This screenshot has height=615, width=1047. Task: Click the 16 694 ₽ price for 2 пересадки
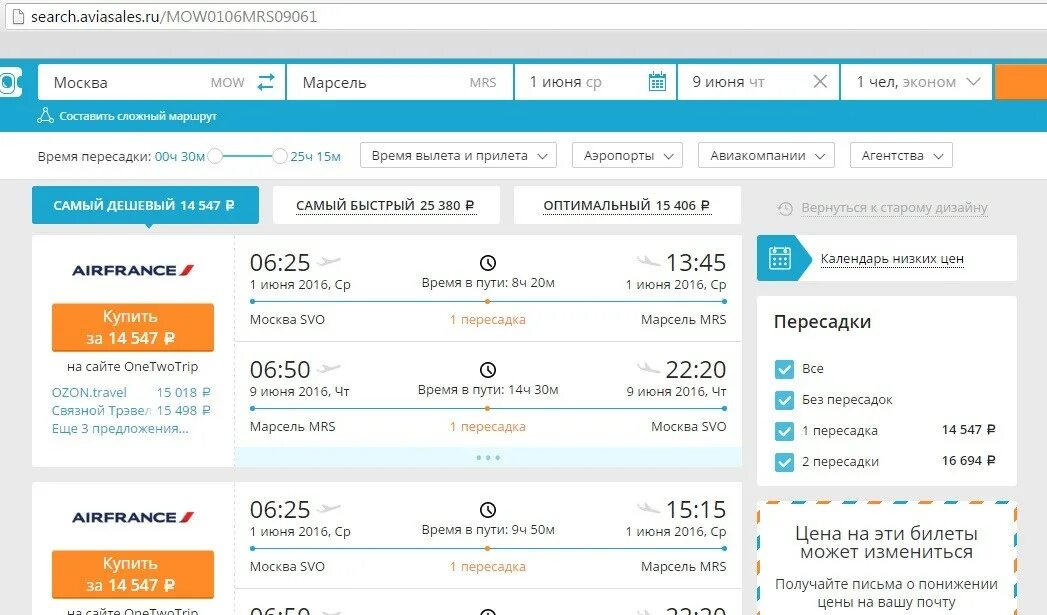968,461
